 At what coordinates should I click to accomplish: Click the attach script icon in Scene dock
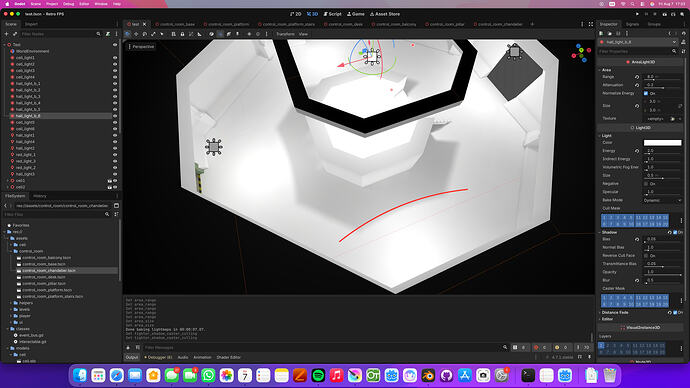point(108,34)
